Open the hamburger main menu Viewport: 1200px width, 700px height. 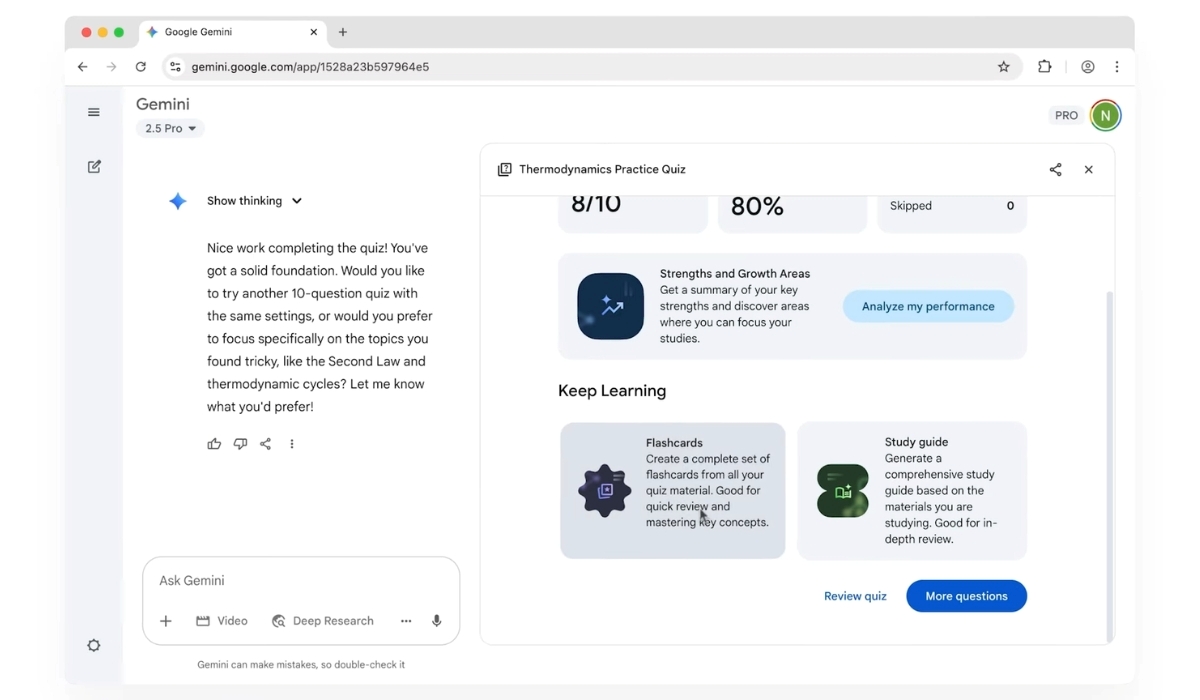click(94, 112)
